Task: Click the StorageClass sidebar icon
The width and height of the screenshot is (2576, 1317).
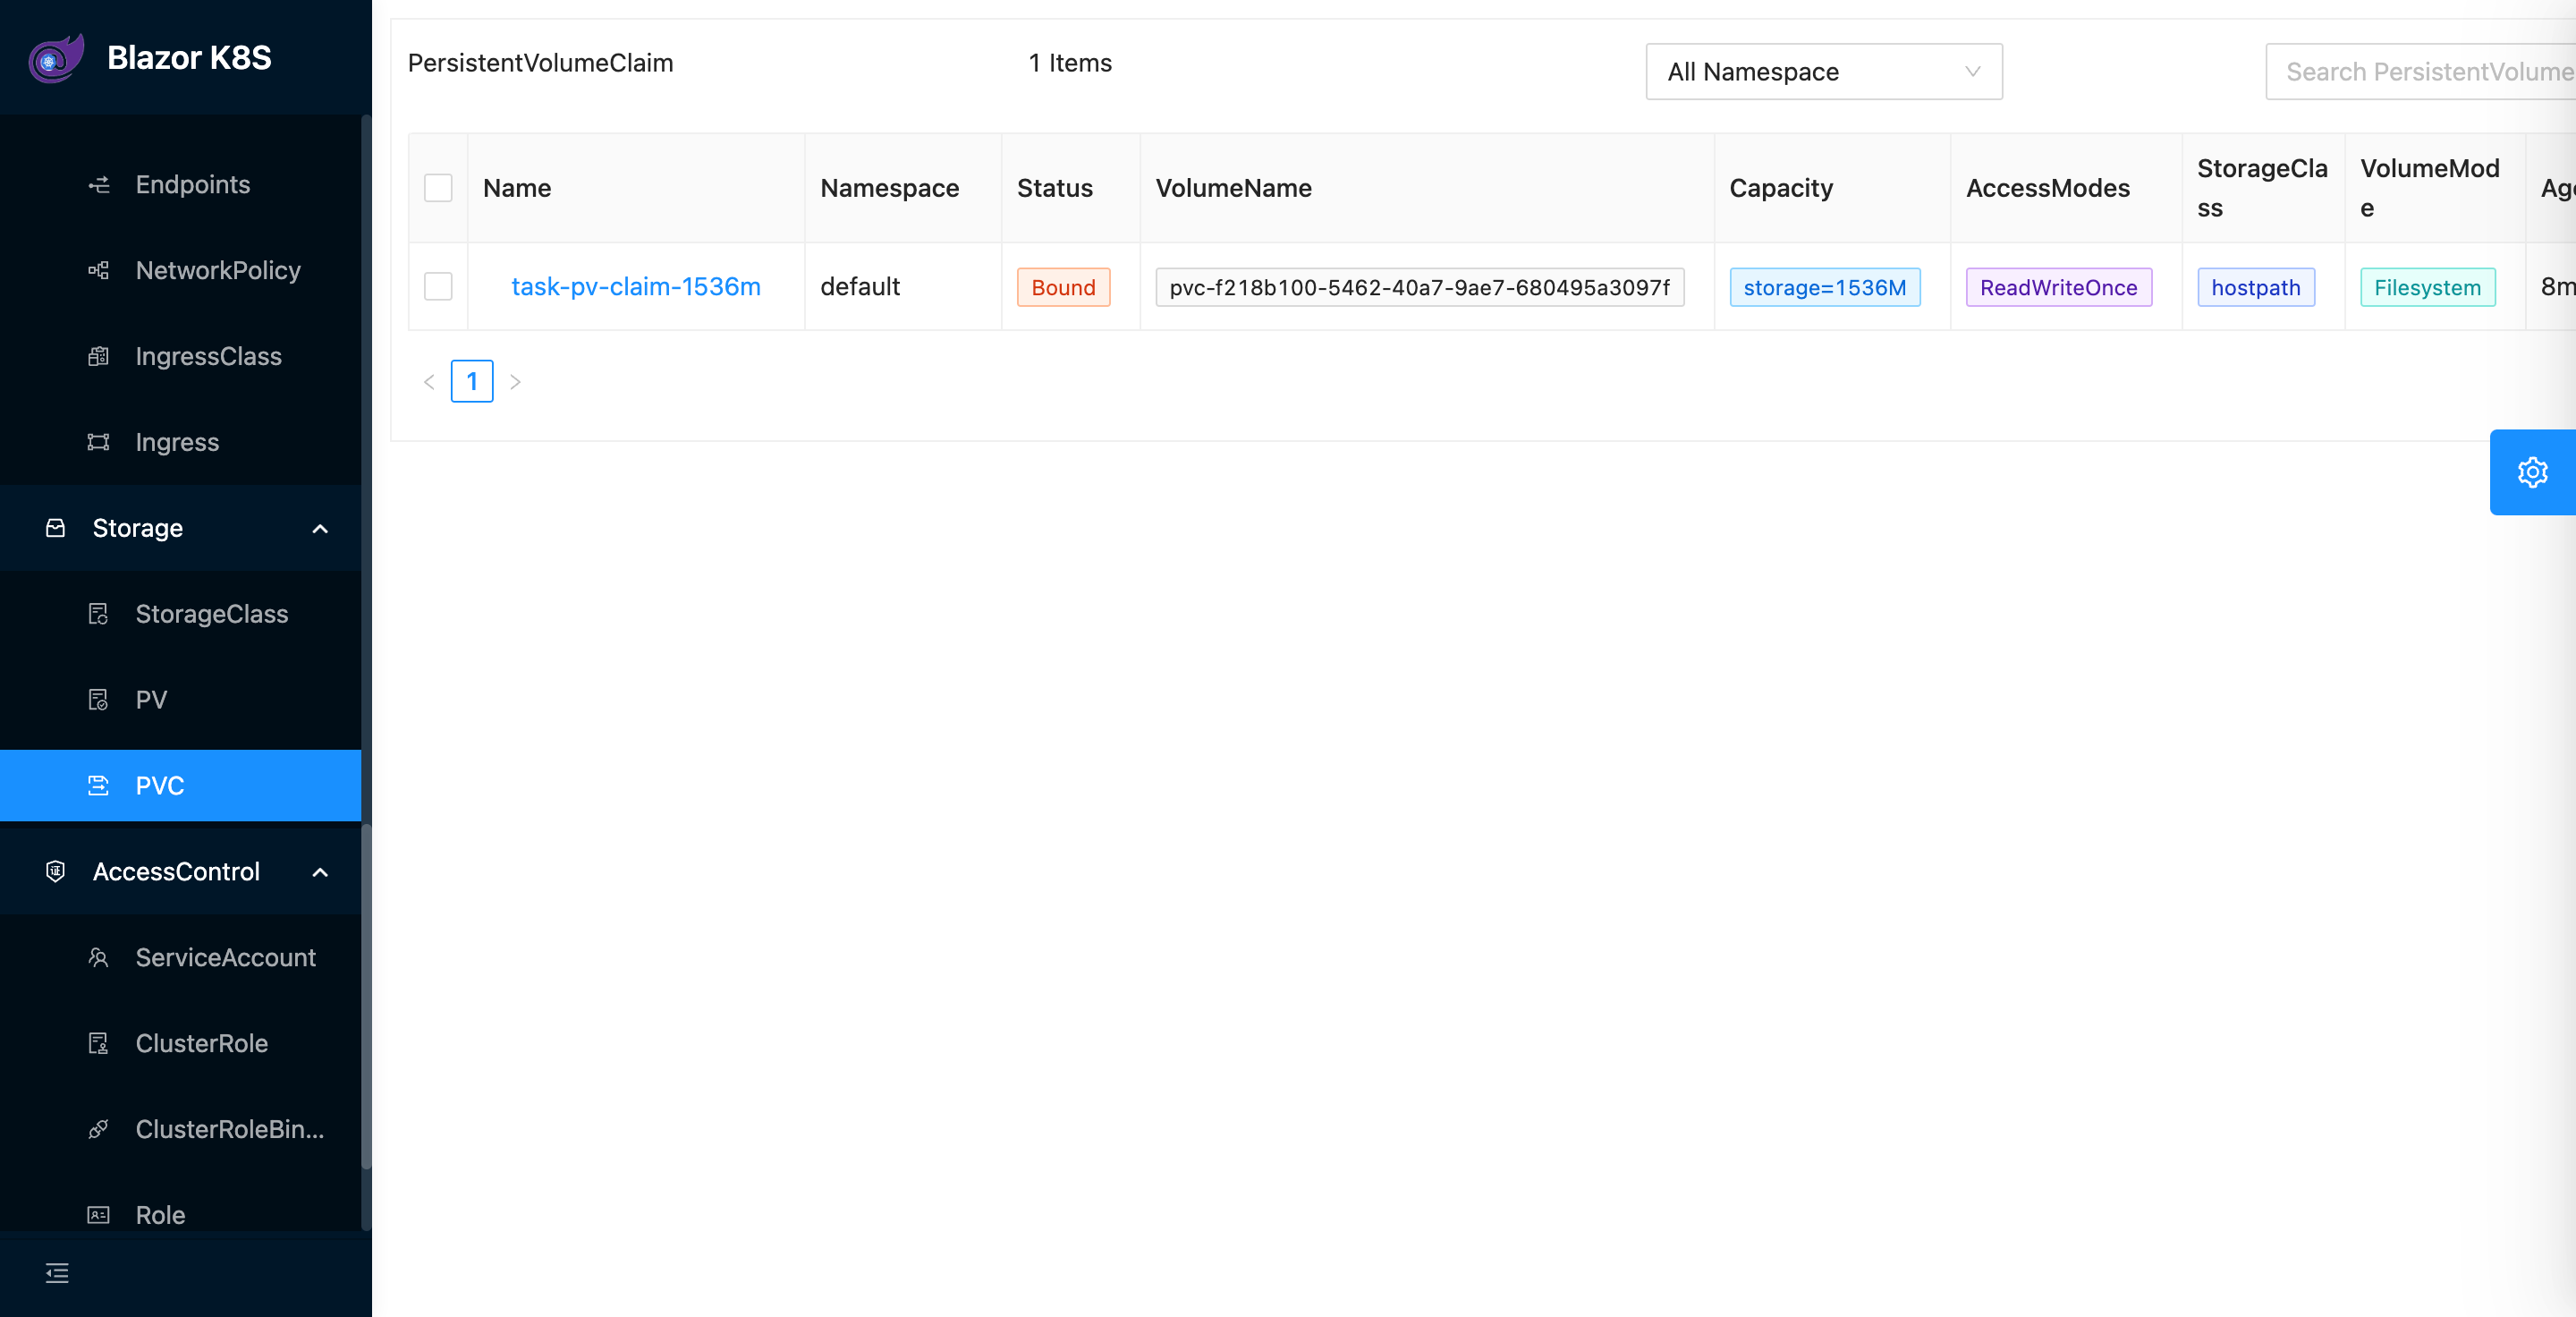Action: pyautogui.click(x=98, y=614)
